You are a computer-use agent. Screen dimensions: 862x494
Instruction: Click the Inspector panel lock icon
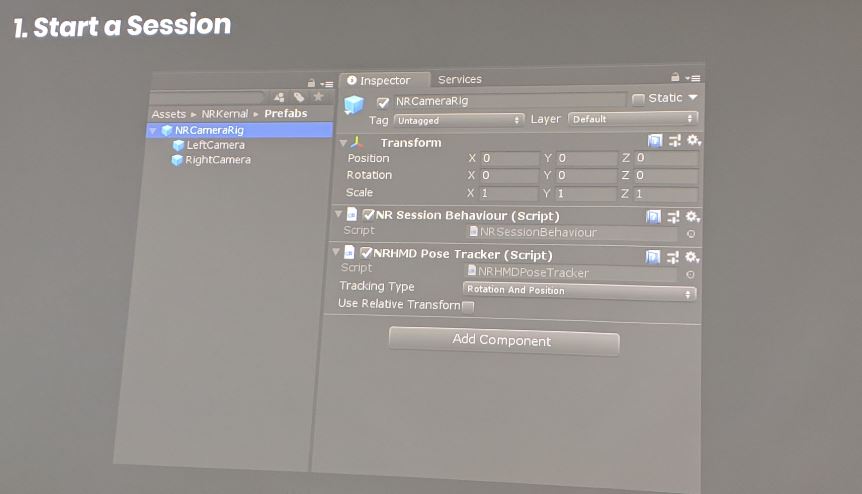[x=677, y=77]
